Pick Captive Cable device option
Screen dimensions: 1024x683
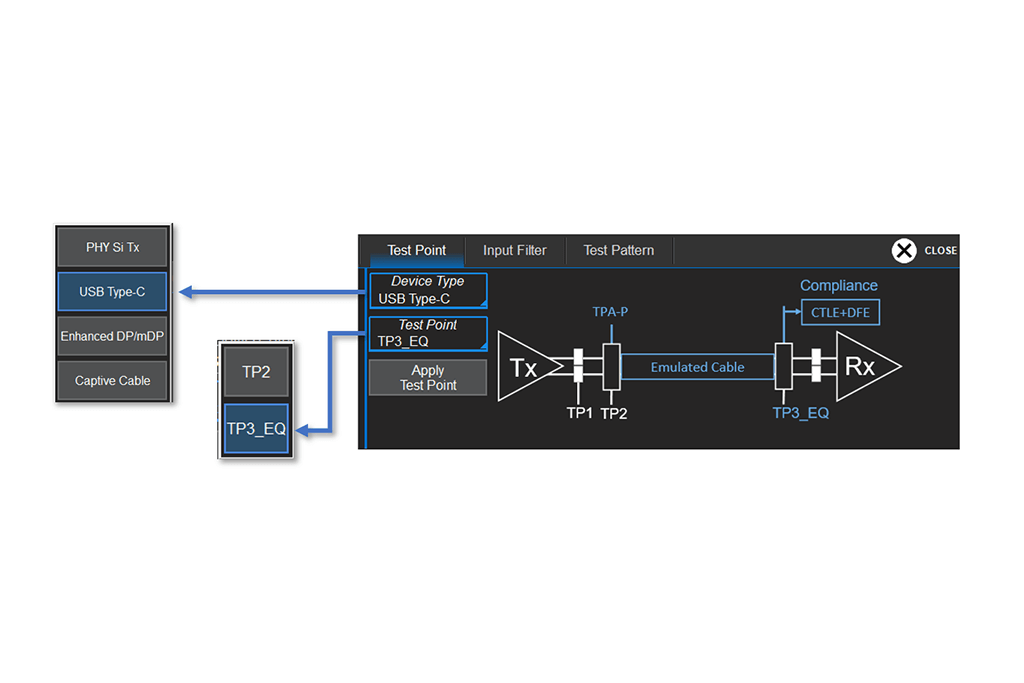pos(112,381)
